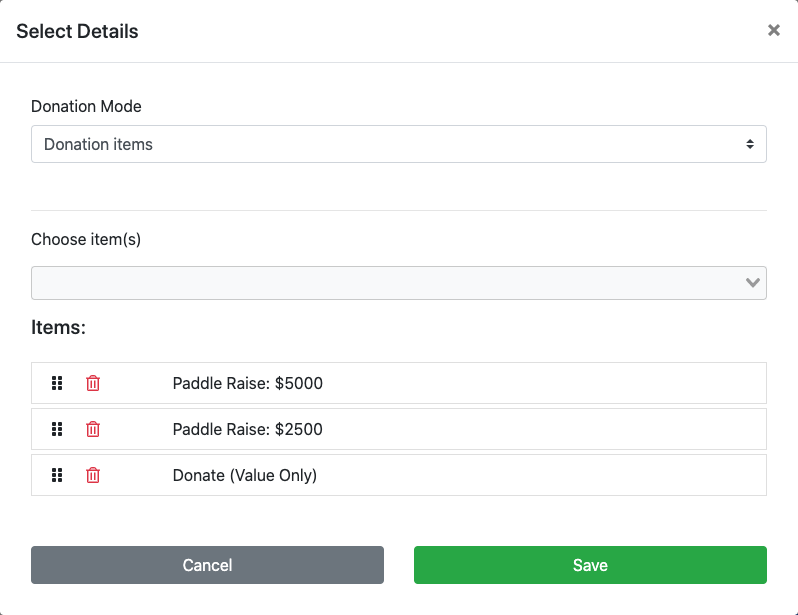798x615 pixels.
Task: Select the Paddle Raise: $5000 row text
Action: click(x=248, y=383)
